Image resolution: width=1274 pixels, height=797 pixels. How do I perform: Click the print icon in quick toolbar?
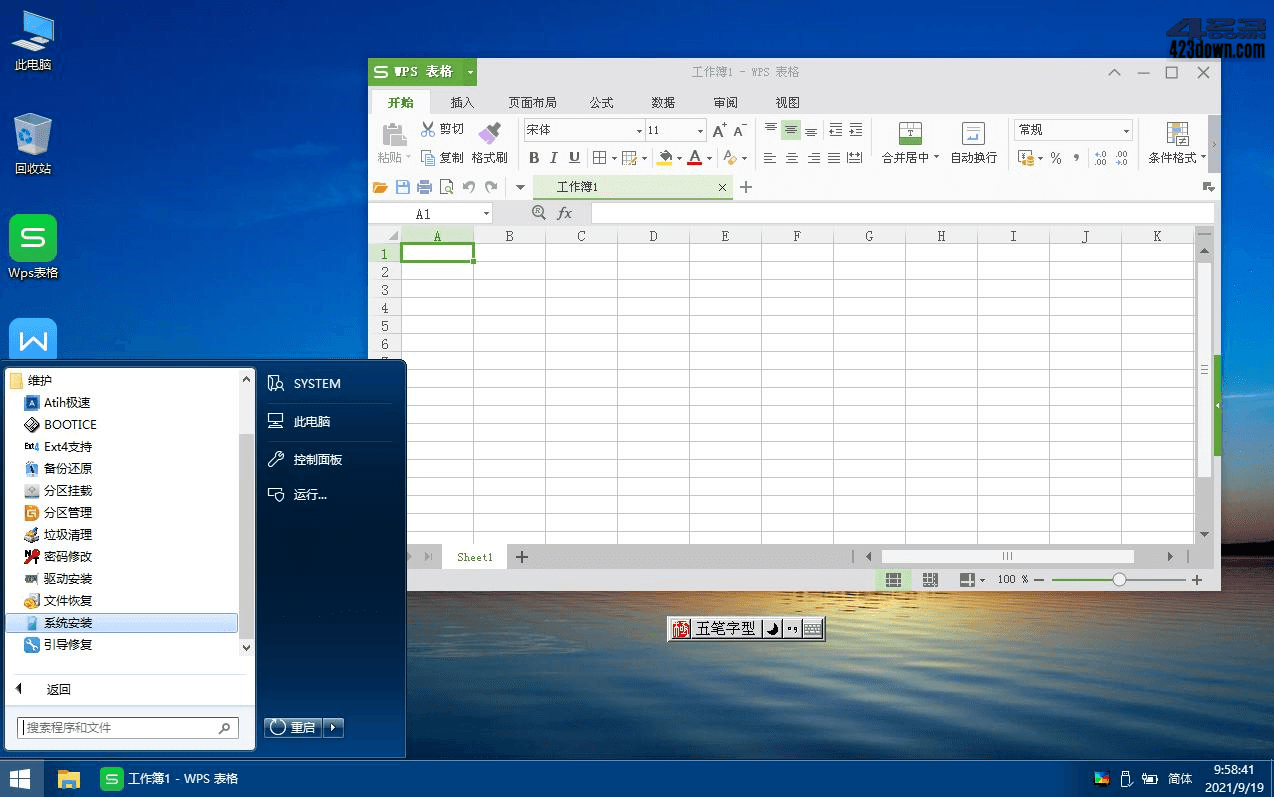[424, 187]
